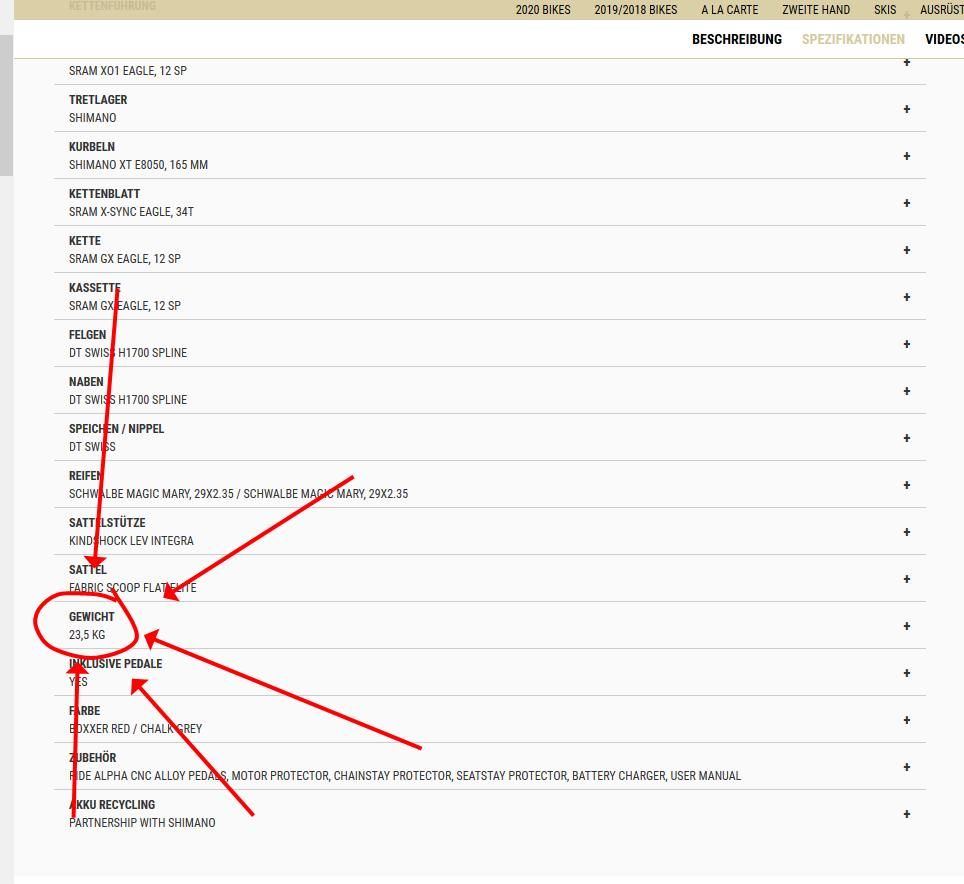
Task: Select the Schwalbe Magic Mary tire value
Action: (239, 494)
